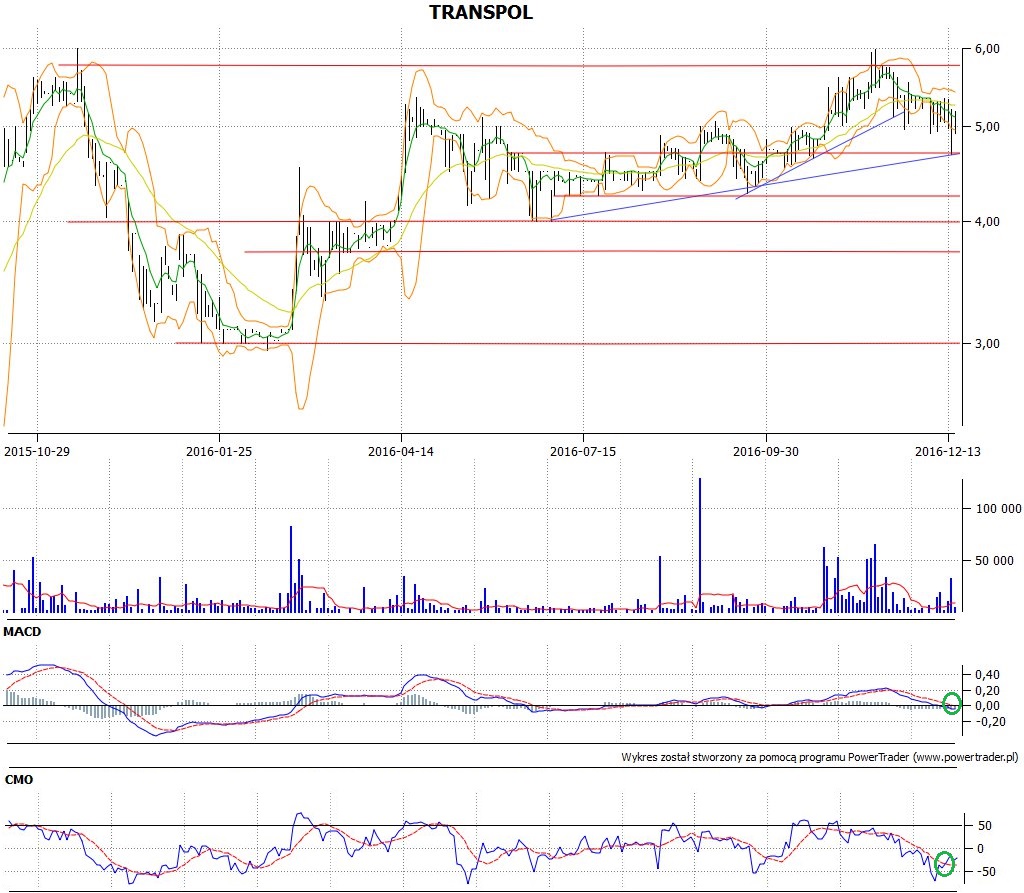
Task: Click the 2016-12-13 date label
Action: click(948, 451)
